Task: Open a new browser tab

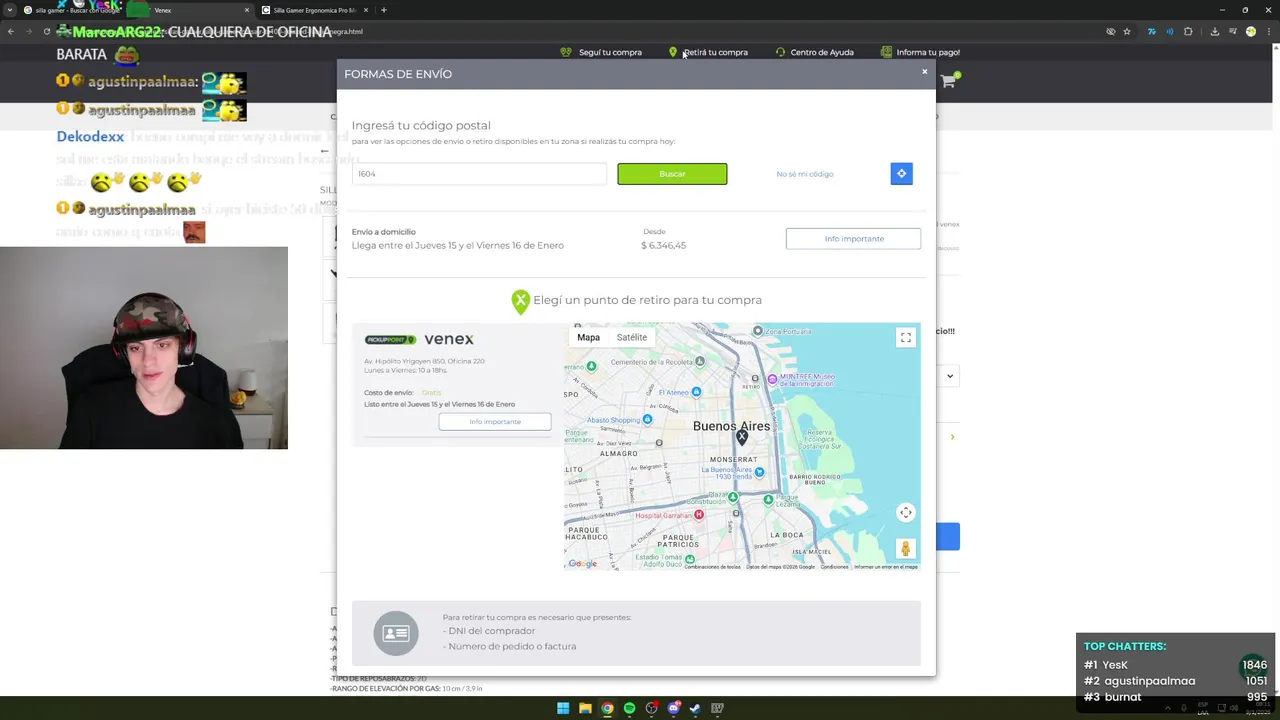Action: click(x=384, y=10)
